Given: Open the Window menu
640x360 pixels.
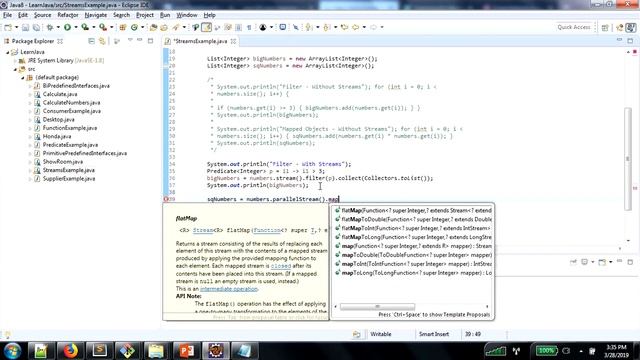Looking at the screenshot, I should click(x=187, y=15).
